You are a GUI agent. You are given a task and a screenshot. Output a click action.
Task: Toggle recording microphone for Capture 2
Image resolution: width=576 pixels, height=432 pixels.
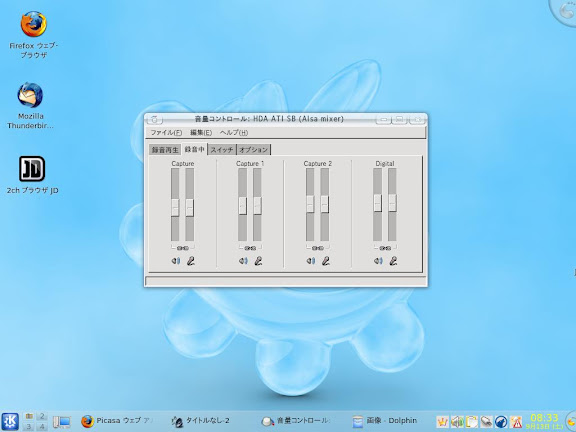[x=325, y=261]
